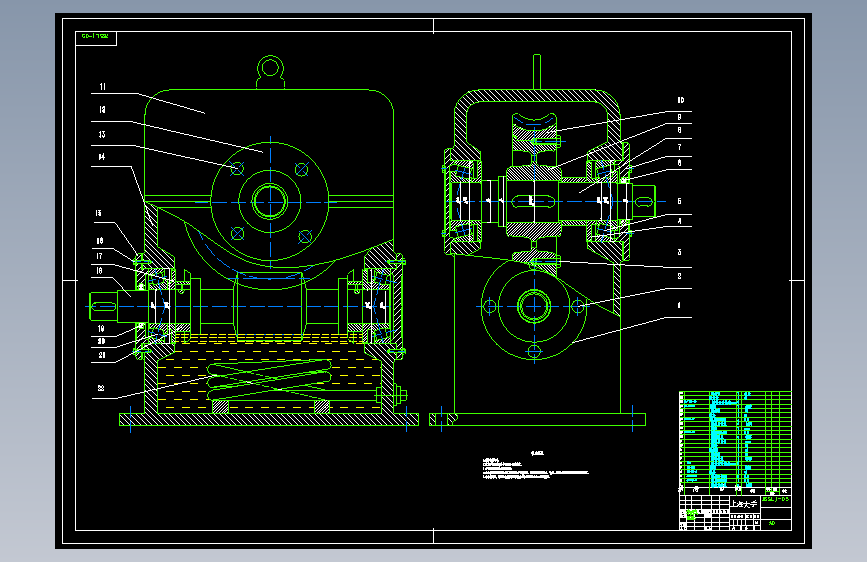Click callout number 20

coord(101,342)
